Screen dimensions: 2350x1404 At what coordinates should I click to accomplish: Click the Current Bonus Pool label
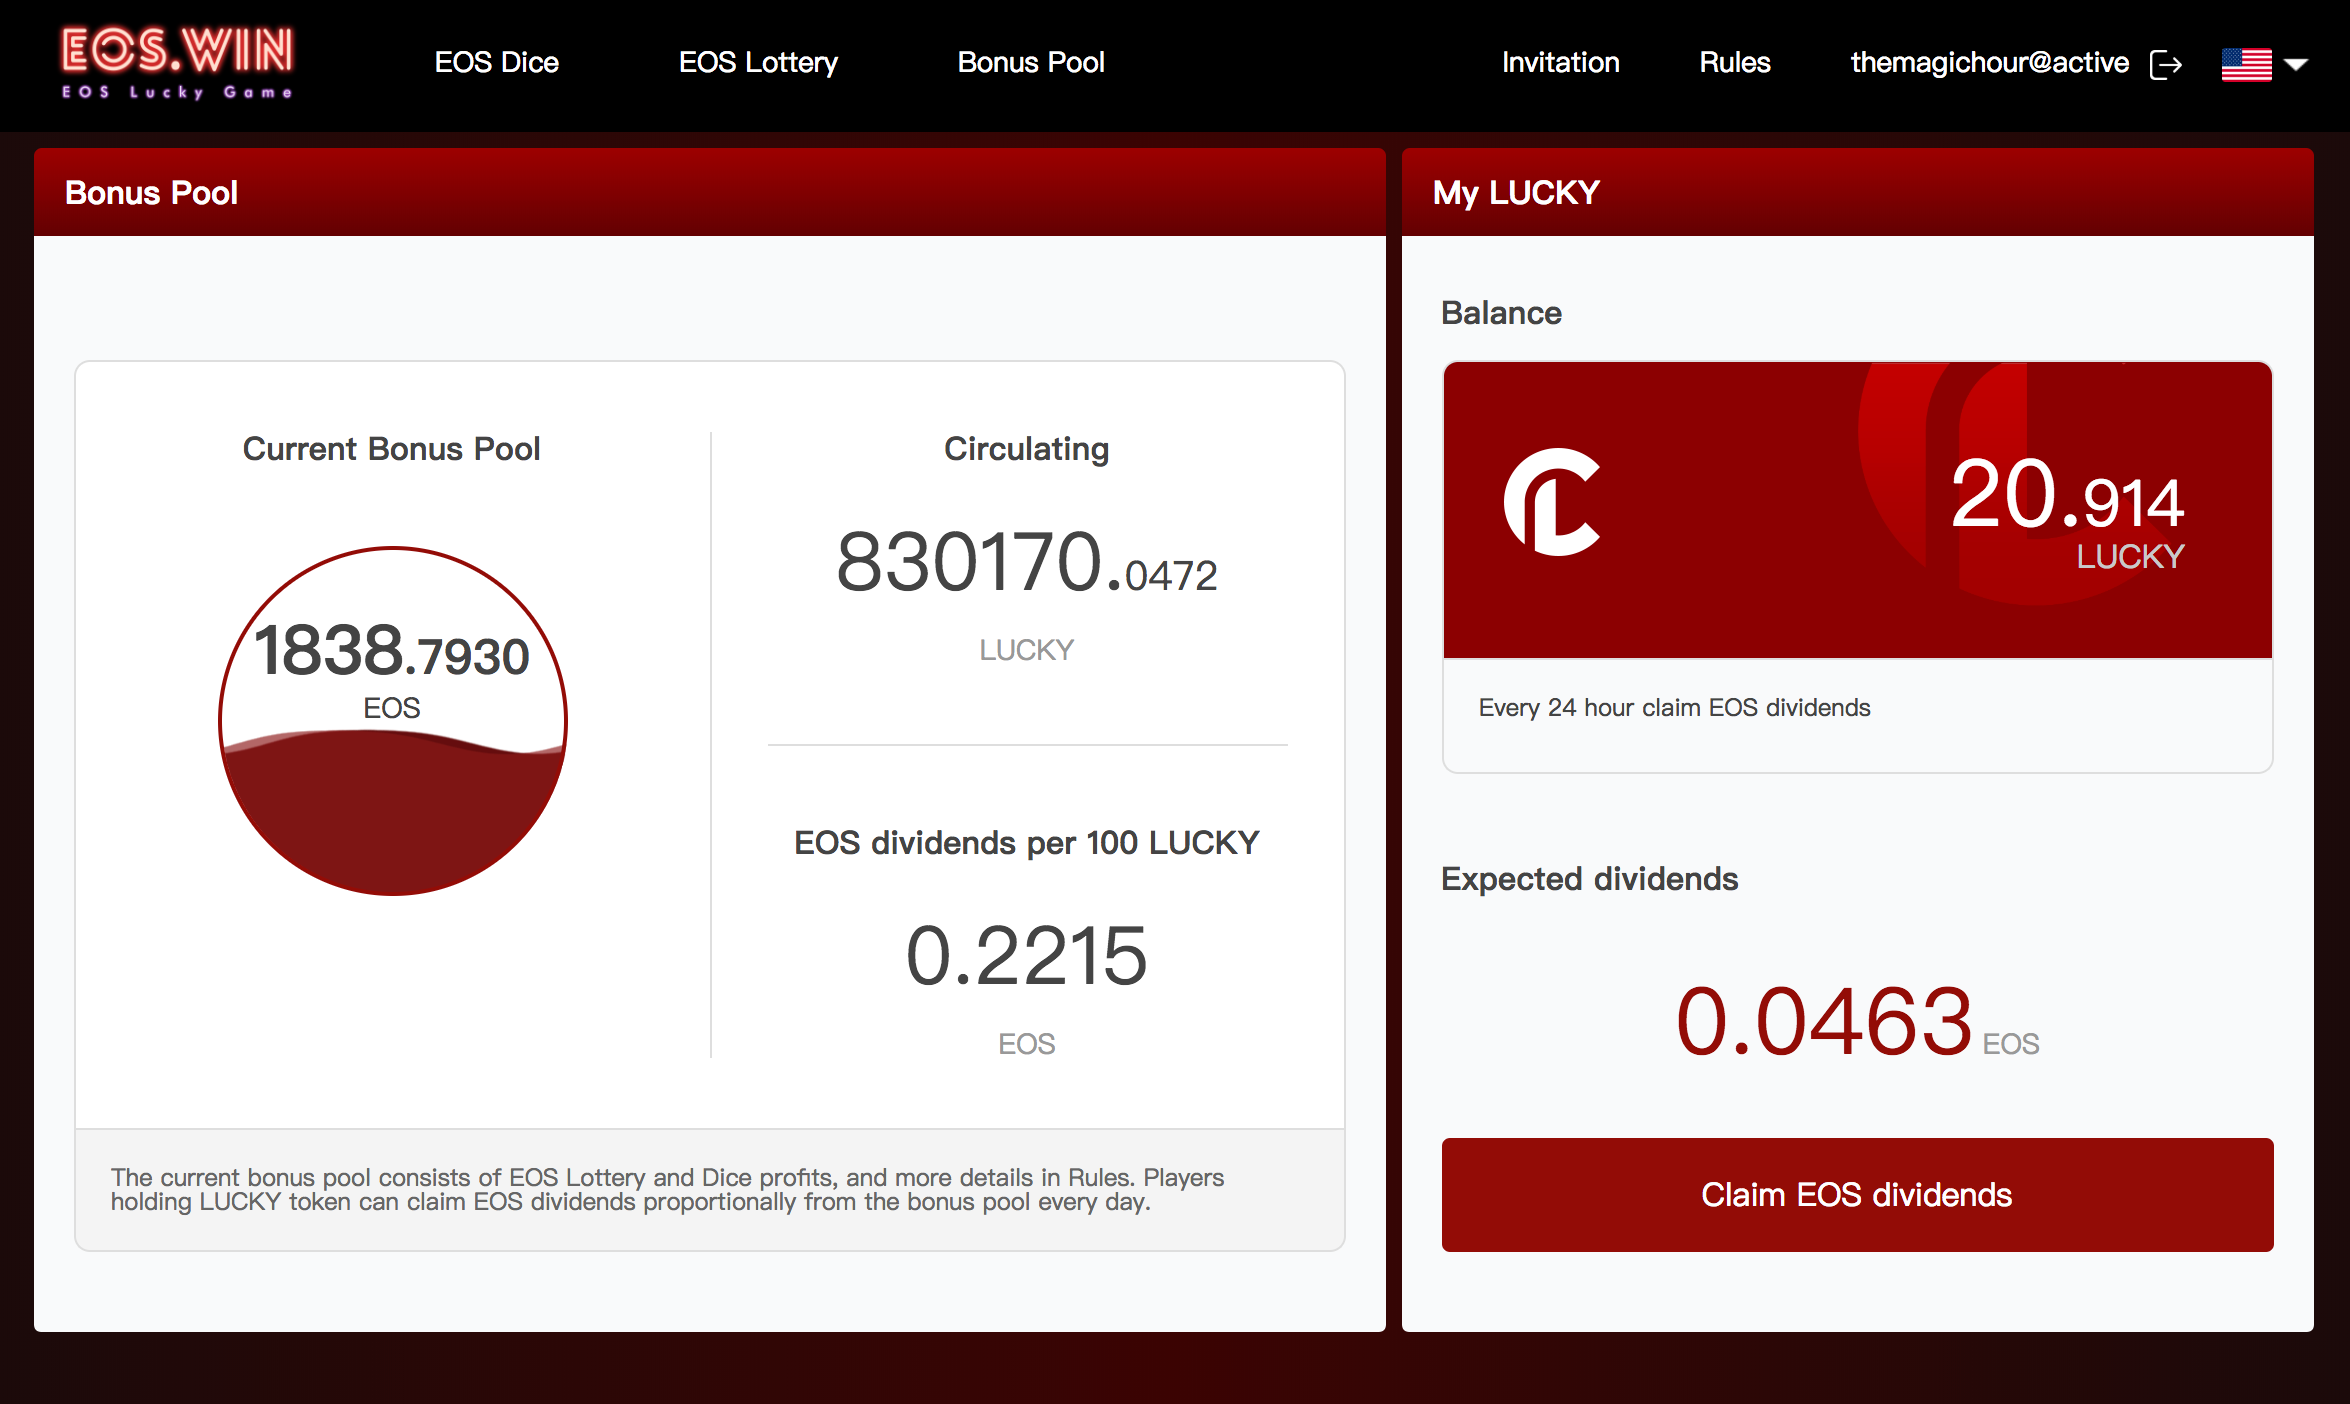point(391,449)
